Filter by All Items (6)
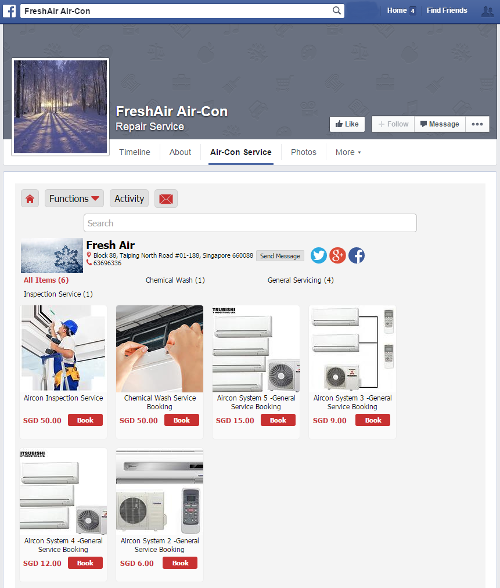The height and width of the screenshot is (588, 500). pyautogui.click(x=46, y=280)
